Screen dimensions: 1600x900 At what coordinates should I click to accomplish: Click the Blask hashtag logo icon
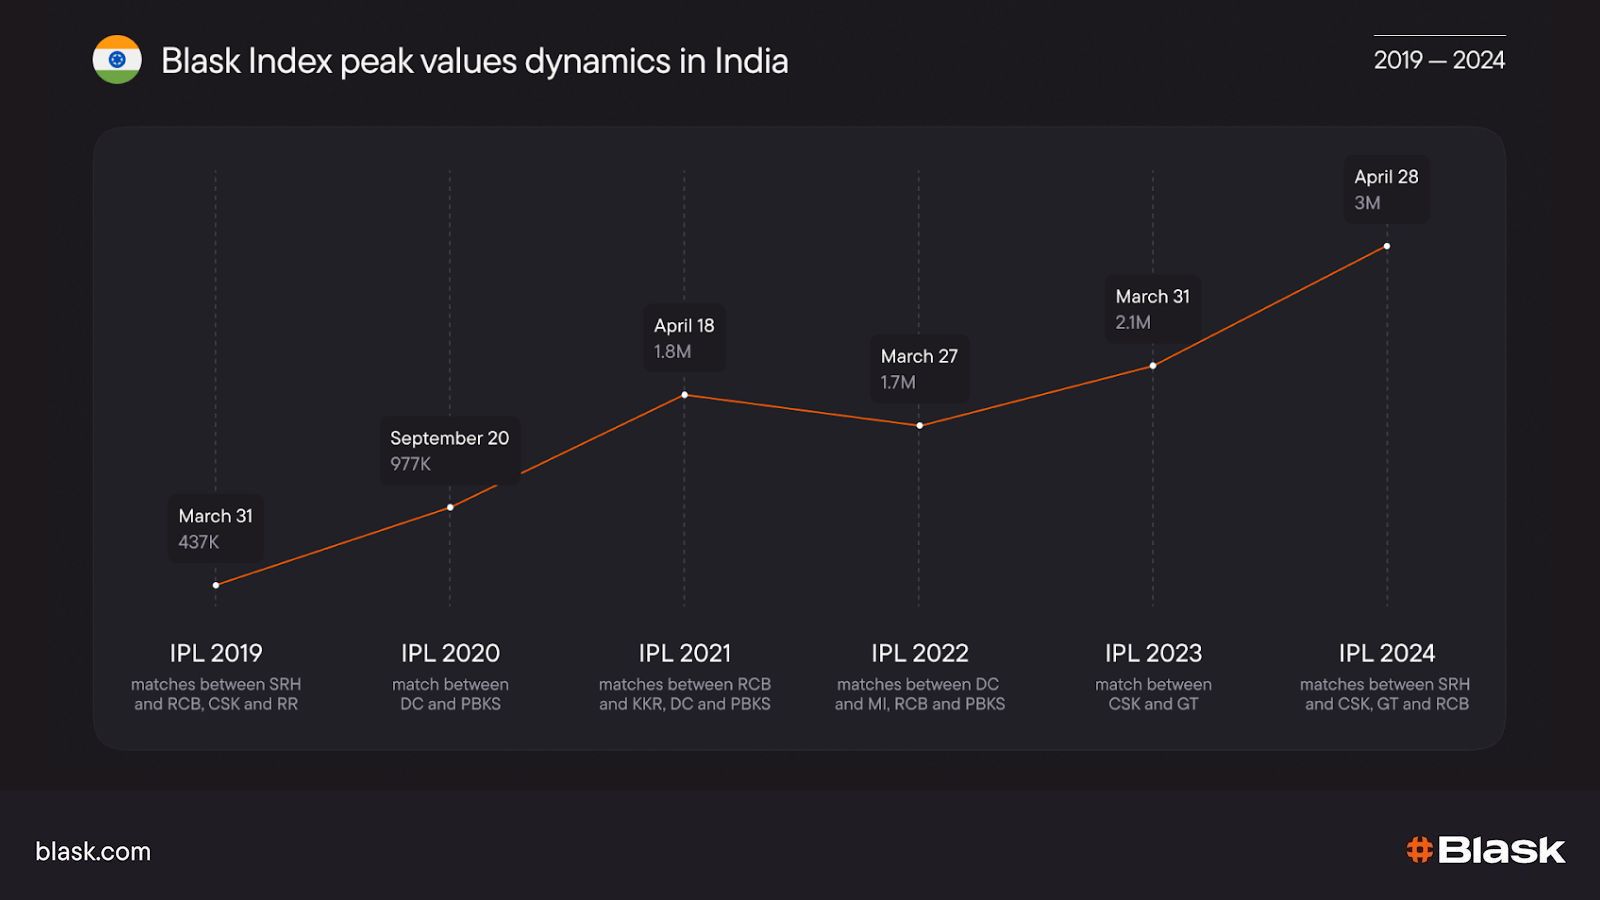(1419, 850)
